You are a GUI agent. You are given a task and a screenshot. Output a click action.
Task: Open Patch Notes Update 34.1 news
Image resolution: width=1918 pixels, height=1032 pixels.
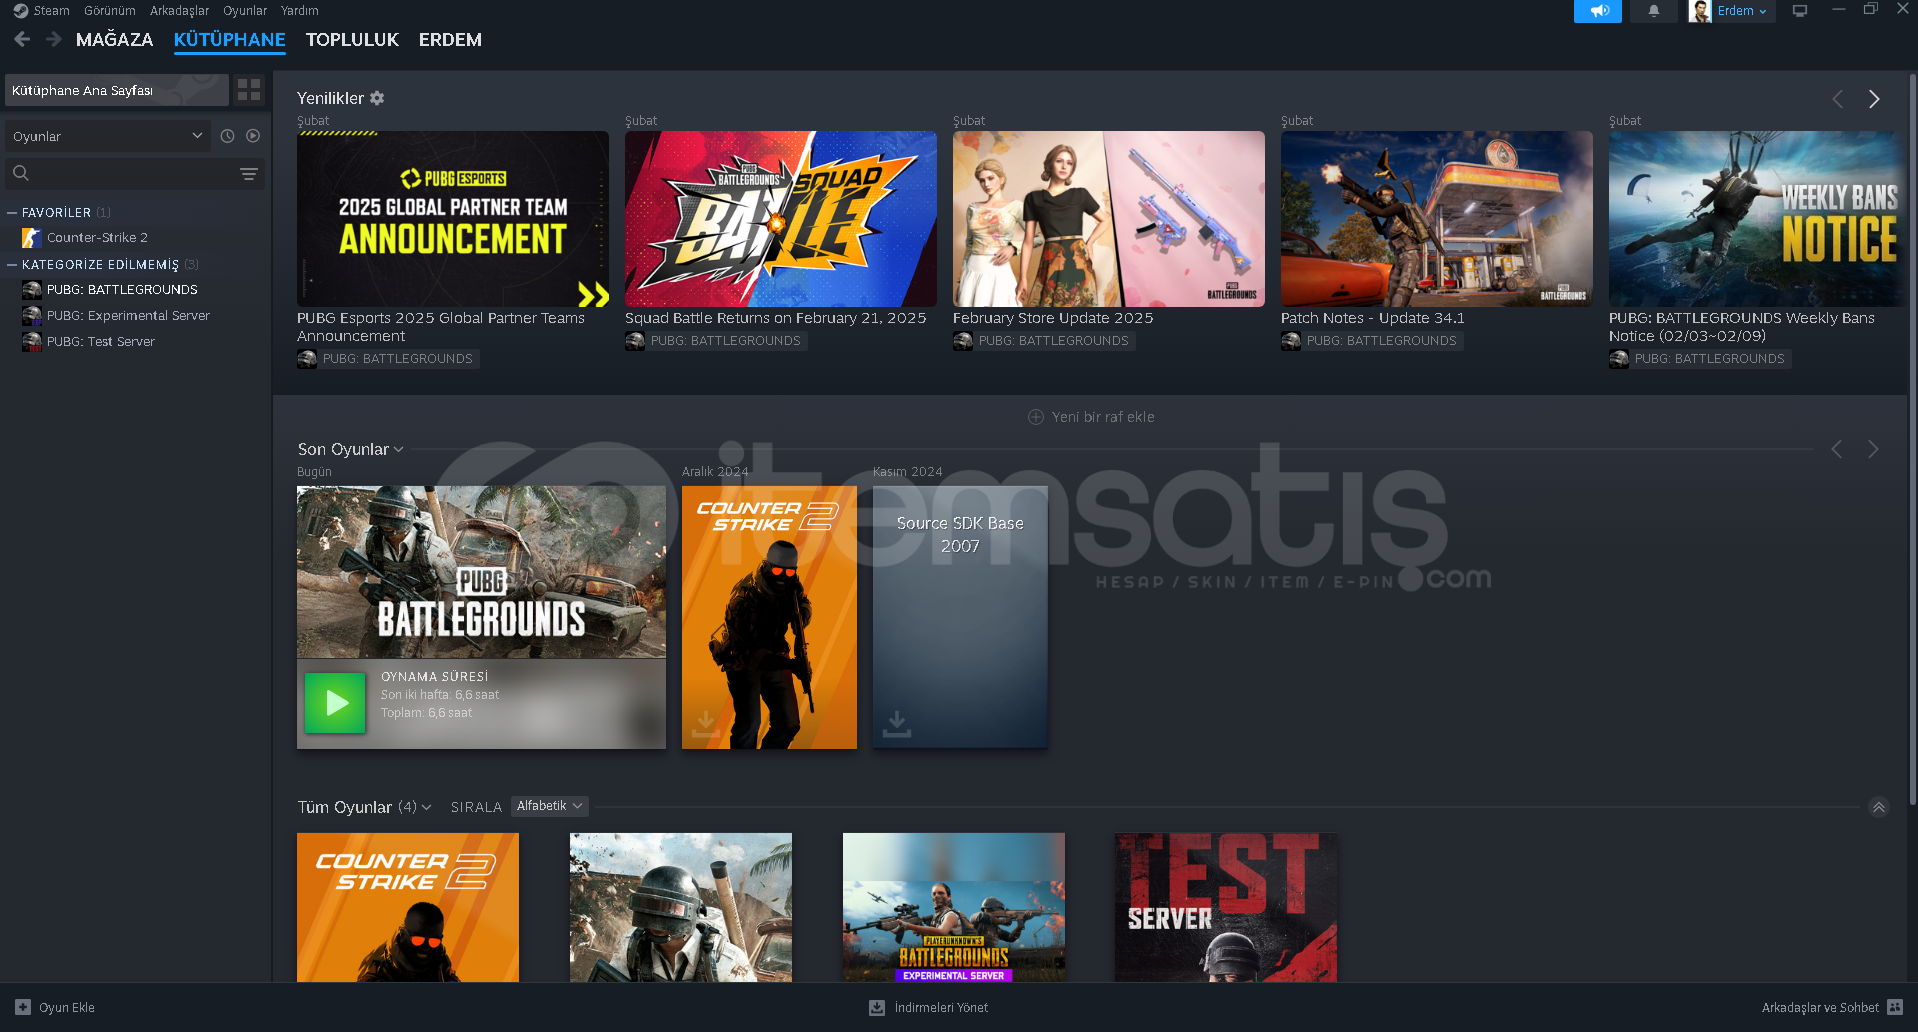click(1437, 219)
